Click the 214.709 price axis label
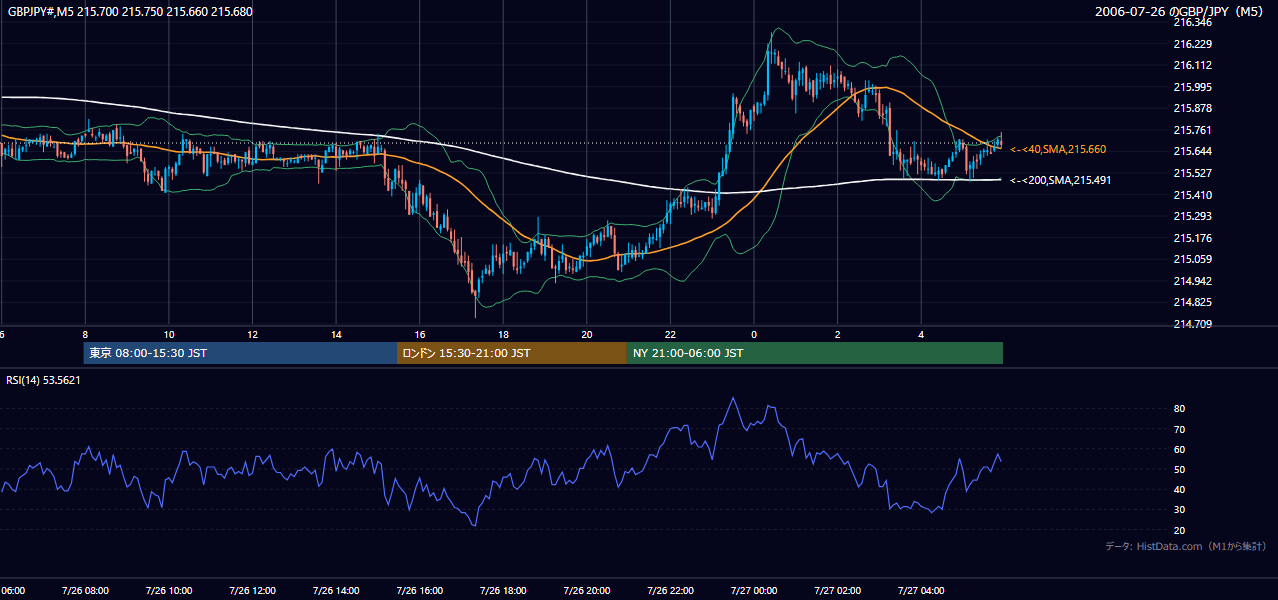1278x600 pixels. coord(1193,324)
